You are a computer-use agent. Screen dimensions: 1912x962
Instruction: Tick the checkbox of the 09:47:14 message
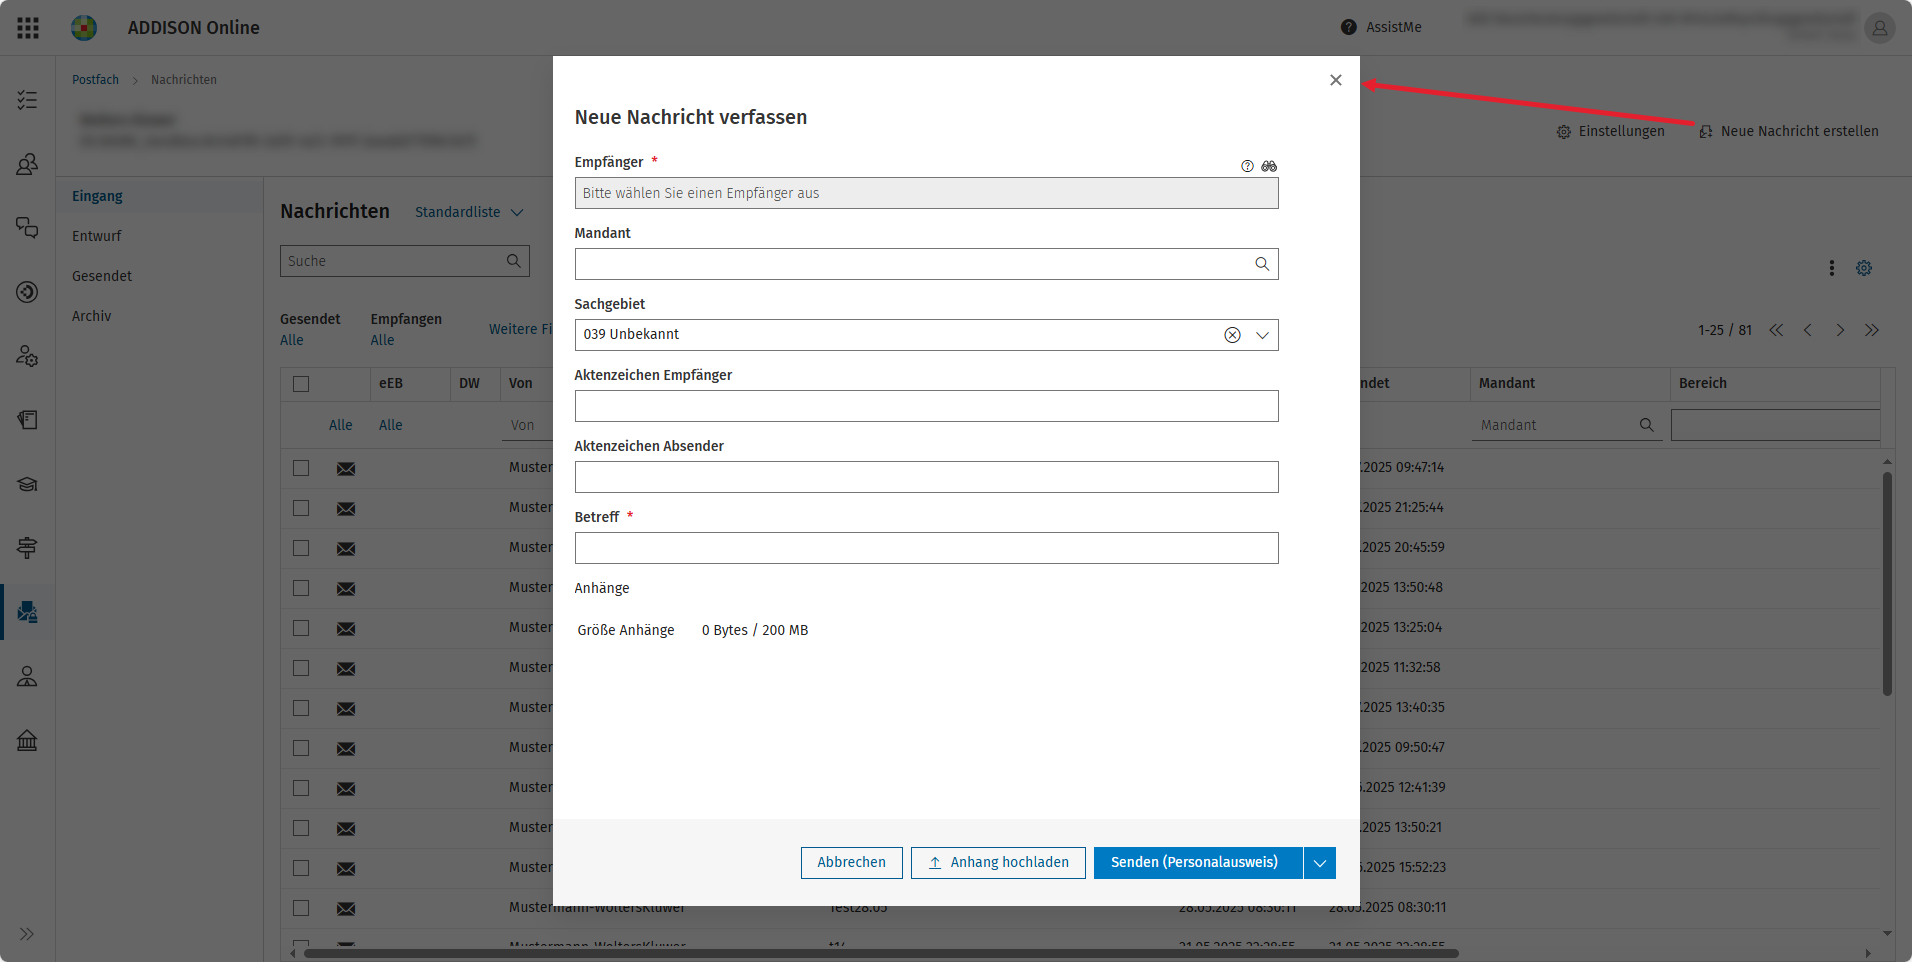point(301,468)
